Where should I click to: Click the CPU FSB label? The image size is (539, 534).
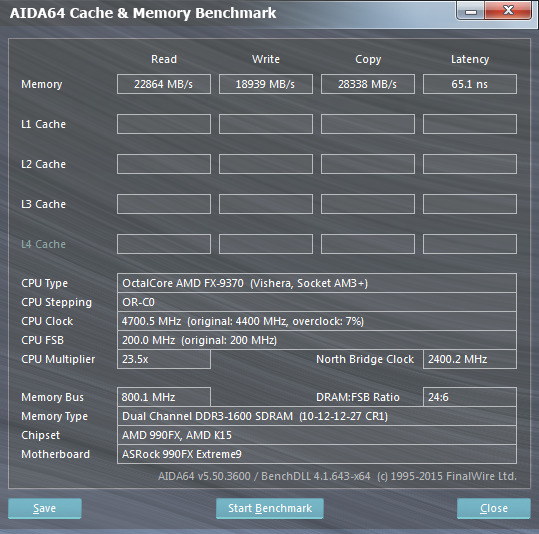(x=42, y=340)
